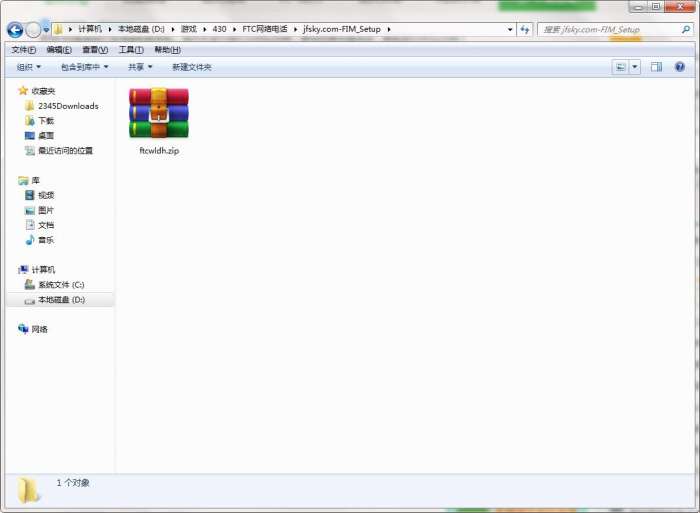Change the view with the view icon
Viewport: 700px width, 513px height.
[x=620, y=67]
